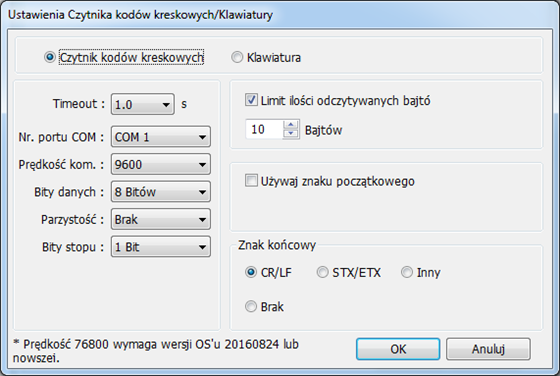Image resolution: width=560 pixels, height=376 pixels.
Task: Expand the Prędkość kom. 9600 dropdown
Action: (161, 164)
